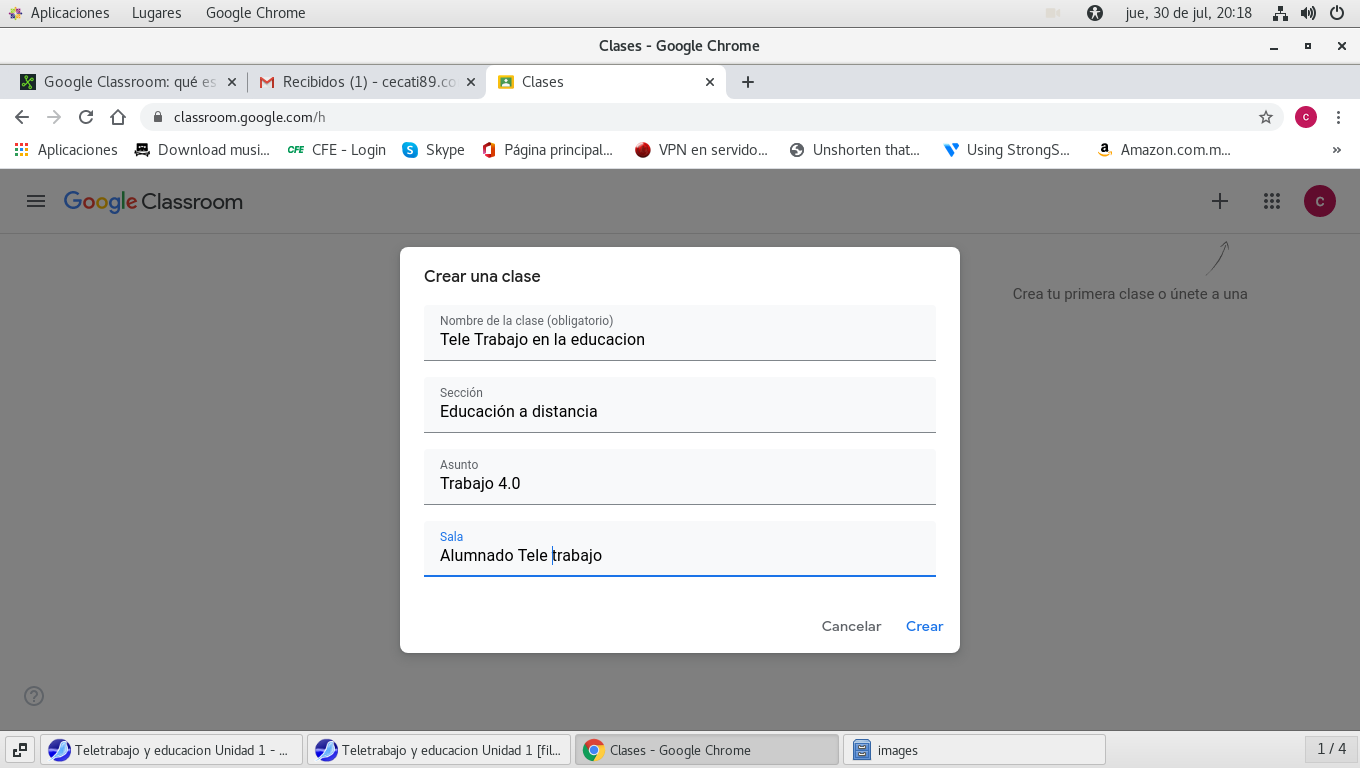Cancel the class creation dialog
This screenshot has height=768, width=1360.
click(851, 626)
